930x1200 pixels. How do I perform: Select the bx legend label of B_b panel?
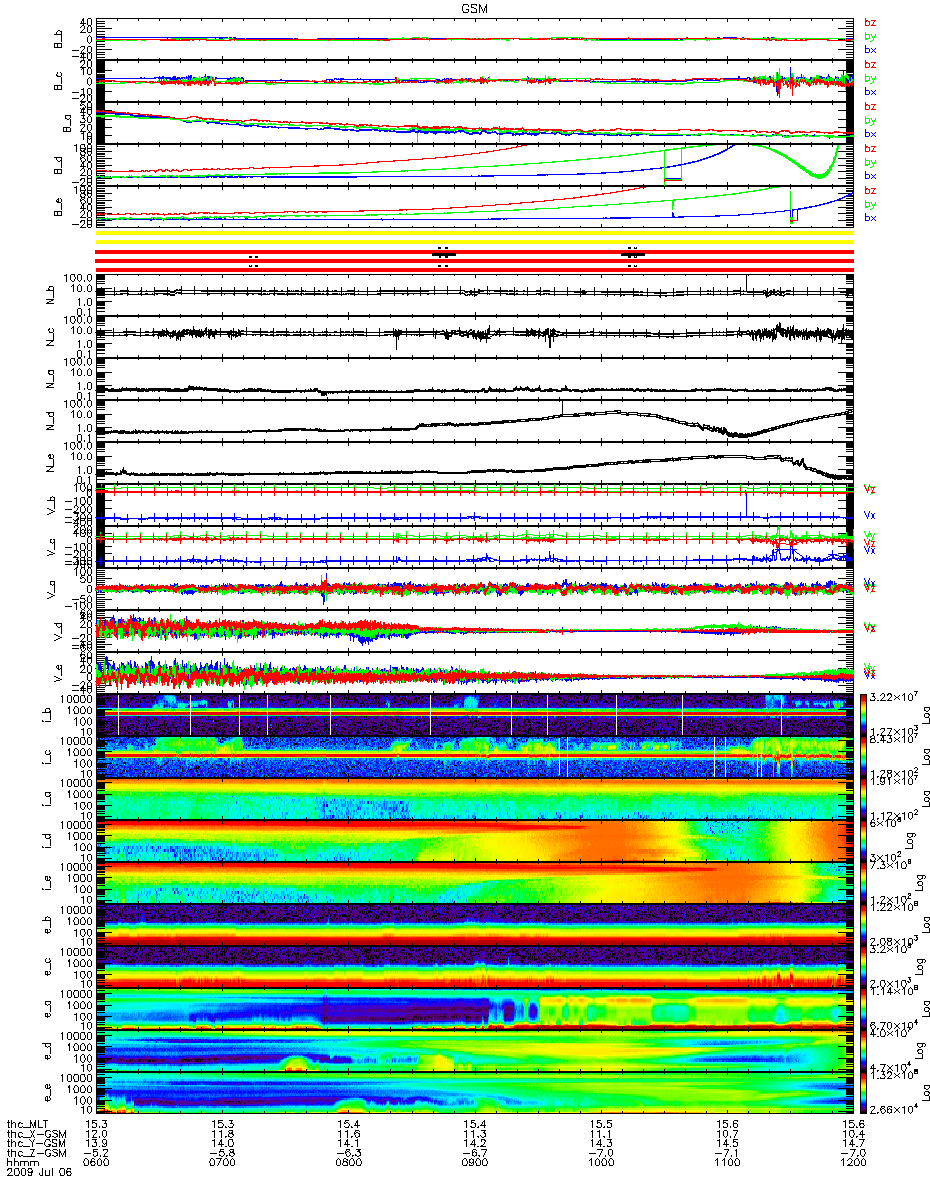click(869, 49)
